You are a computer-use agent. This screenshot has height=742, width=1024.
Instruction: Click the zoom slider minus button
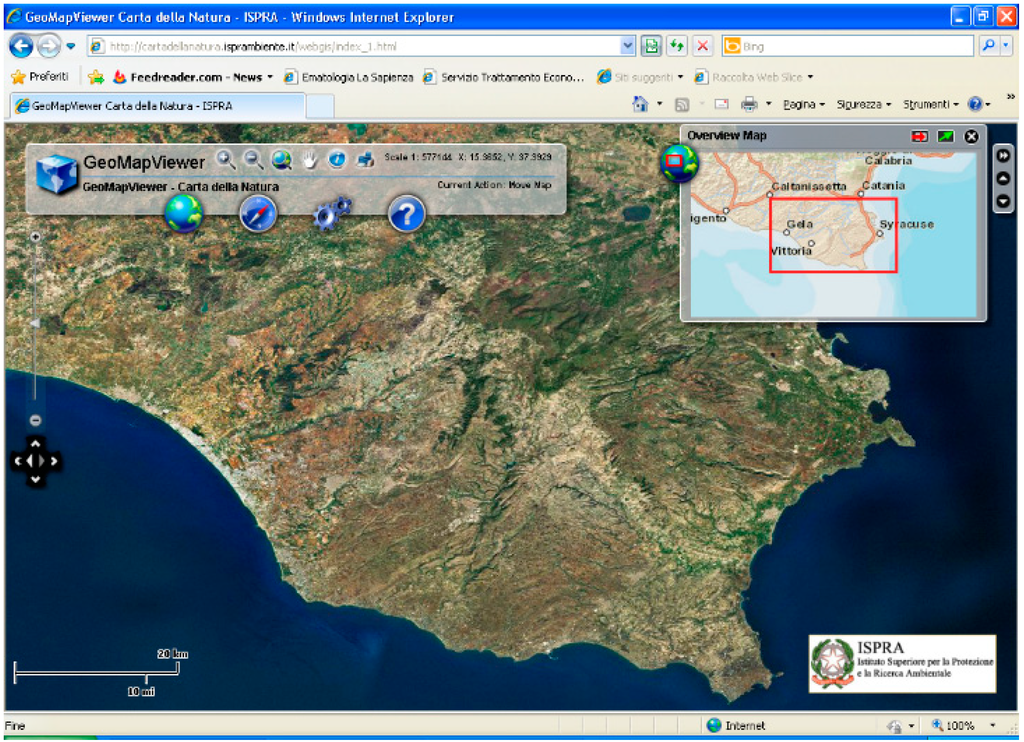click(35, 420)
